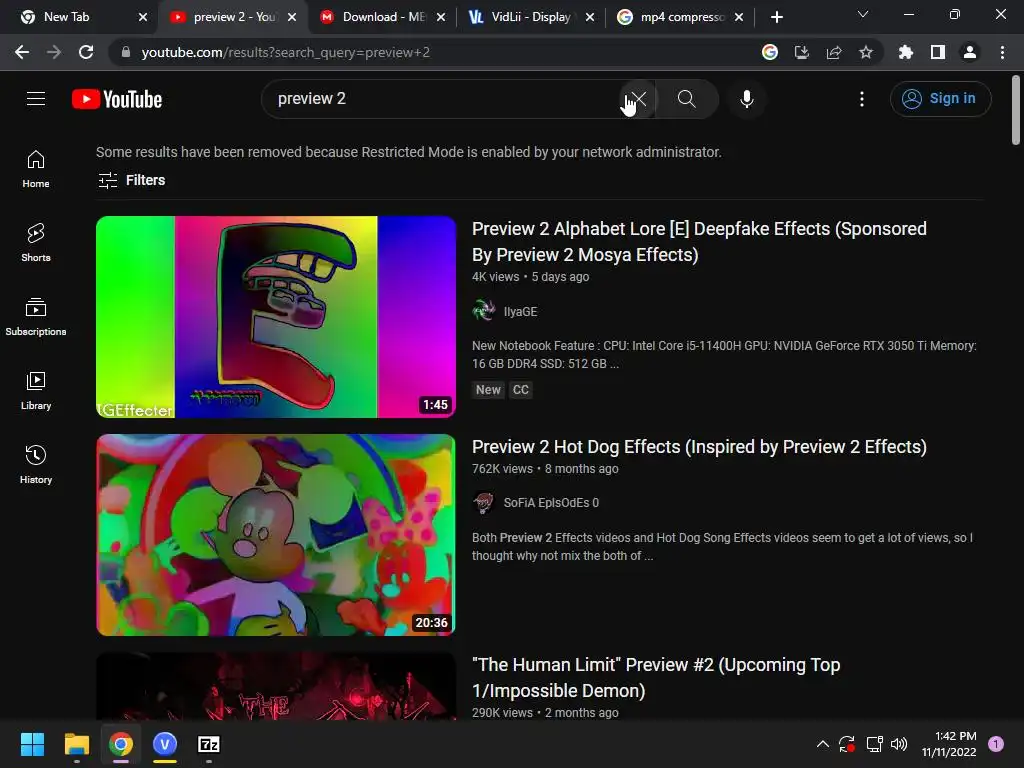Open Chrome three-dot menu
Viewport: 1024px width, 768px height.
click(1002, 52)
